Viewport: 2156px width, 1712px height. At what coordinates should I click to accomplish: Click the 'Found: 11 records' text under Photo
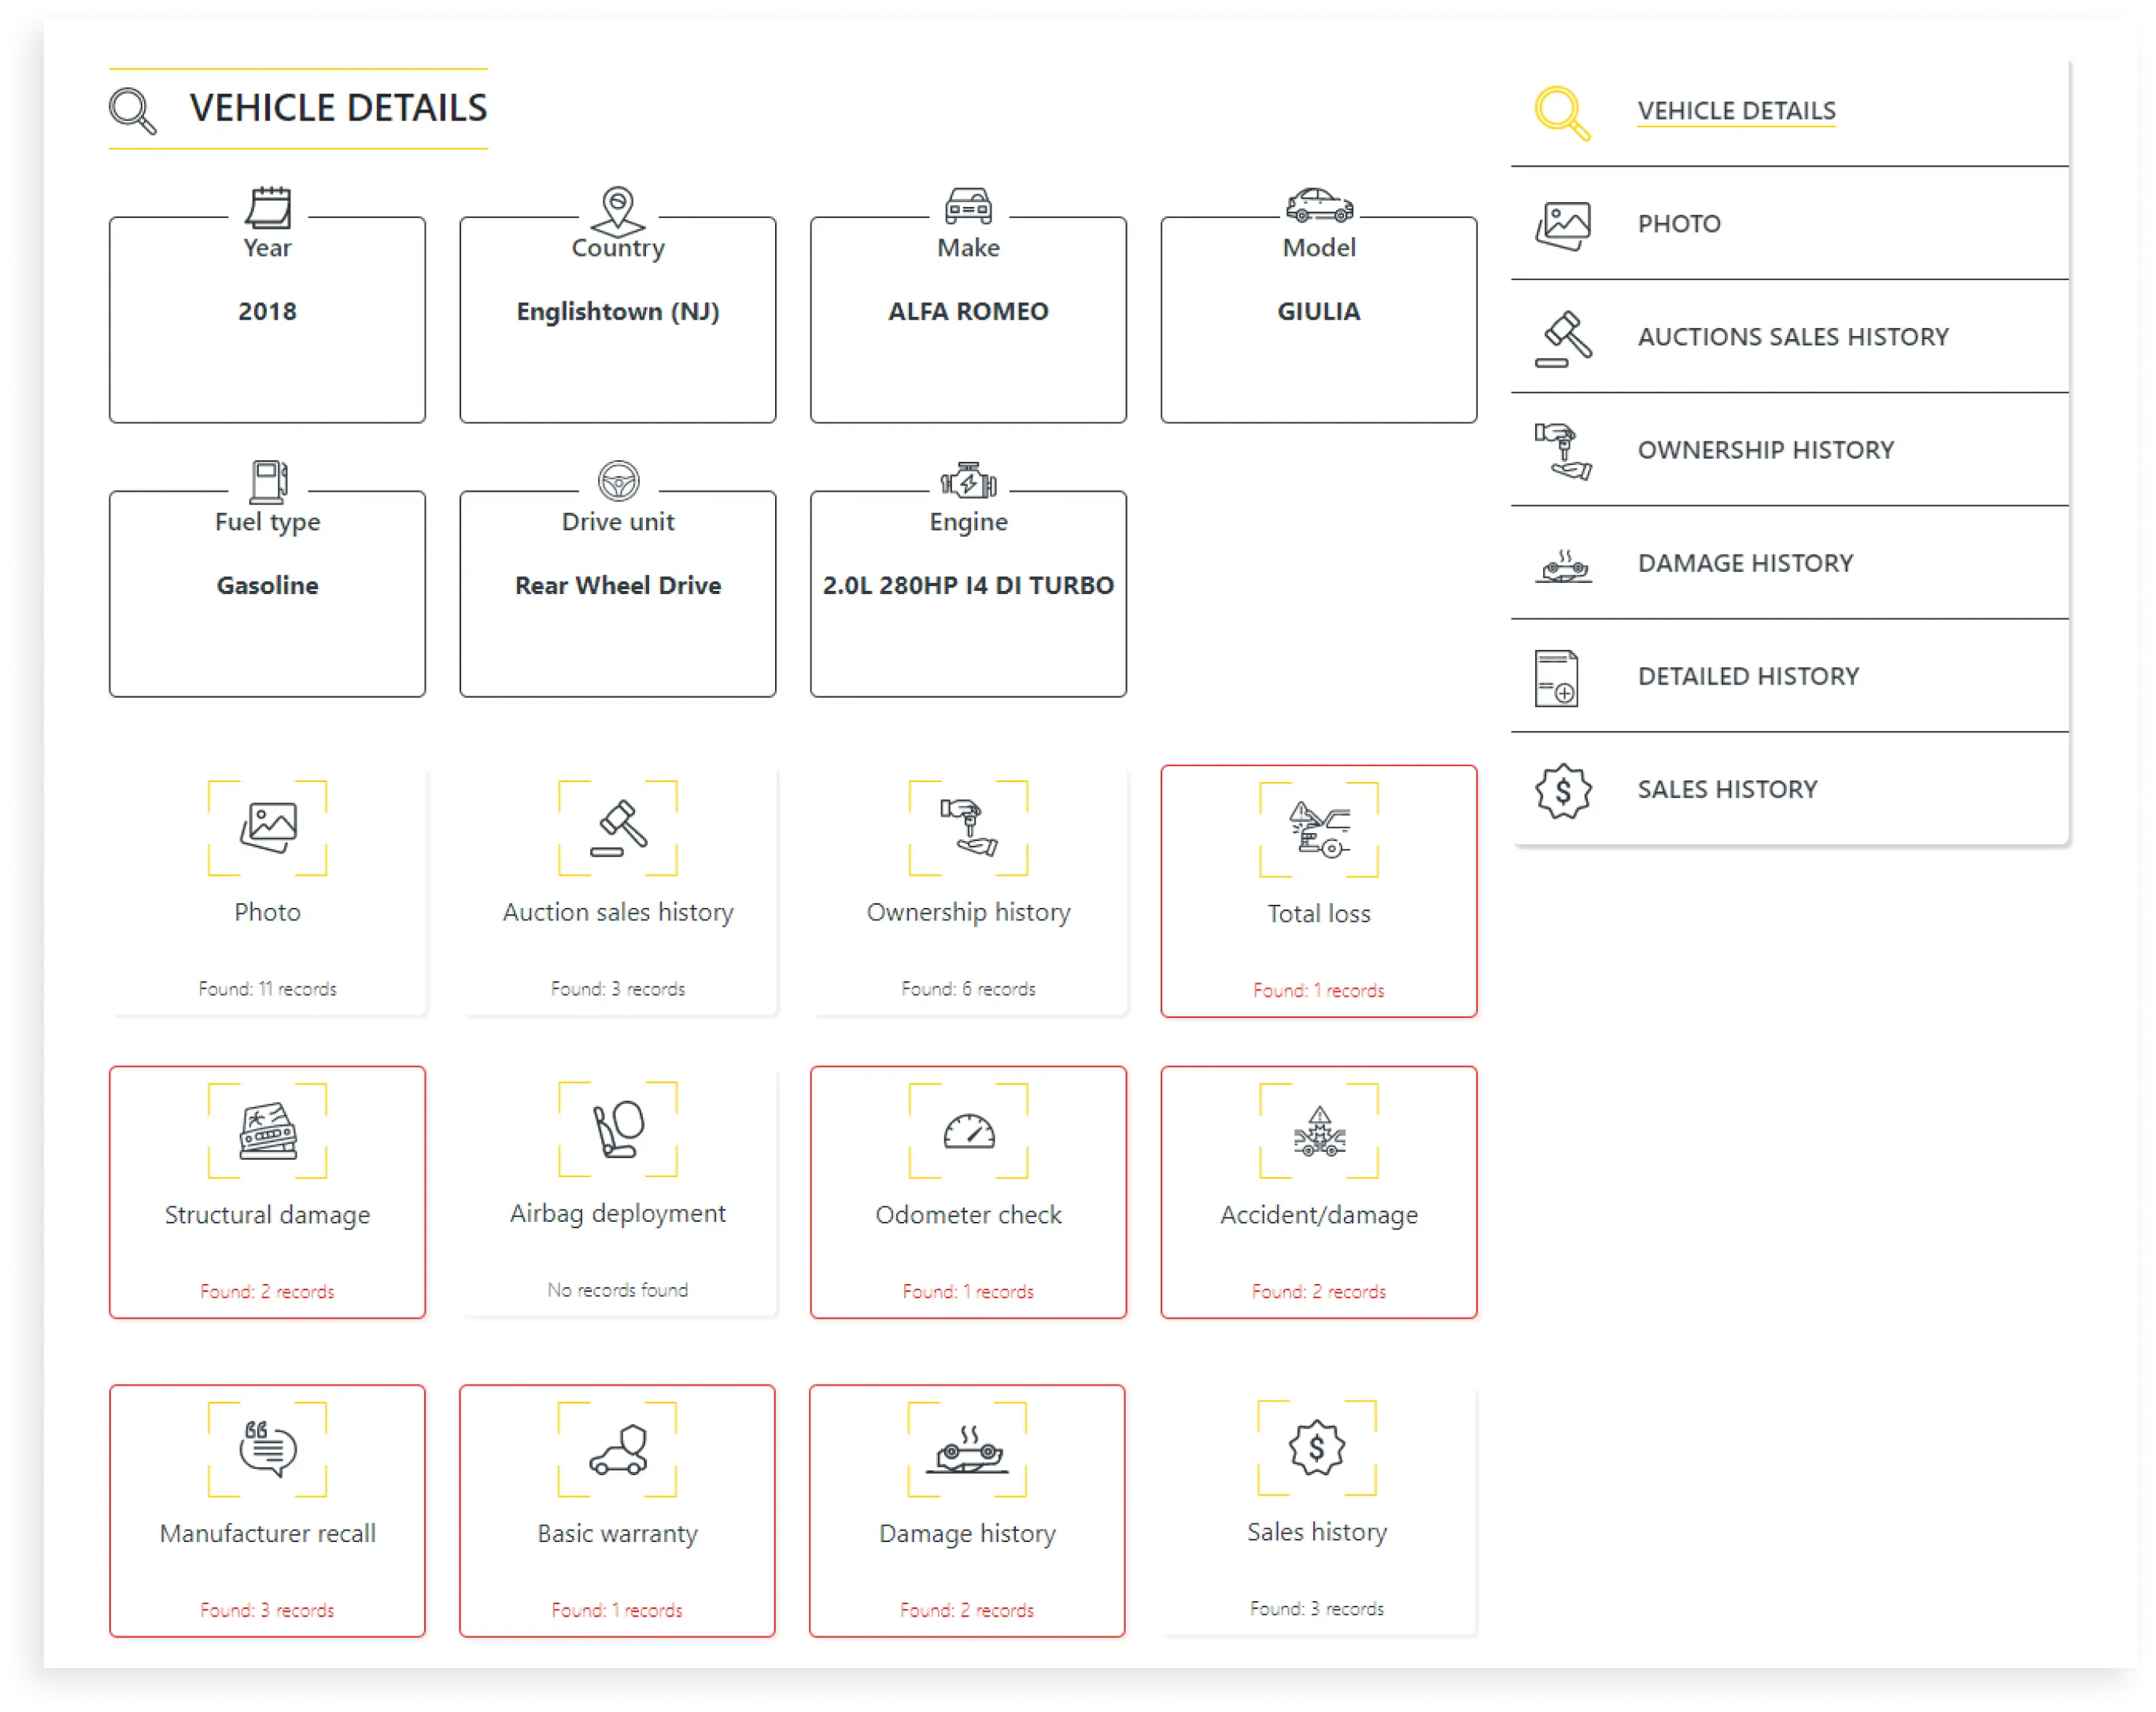[268, 989]
